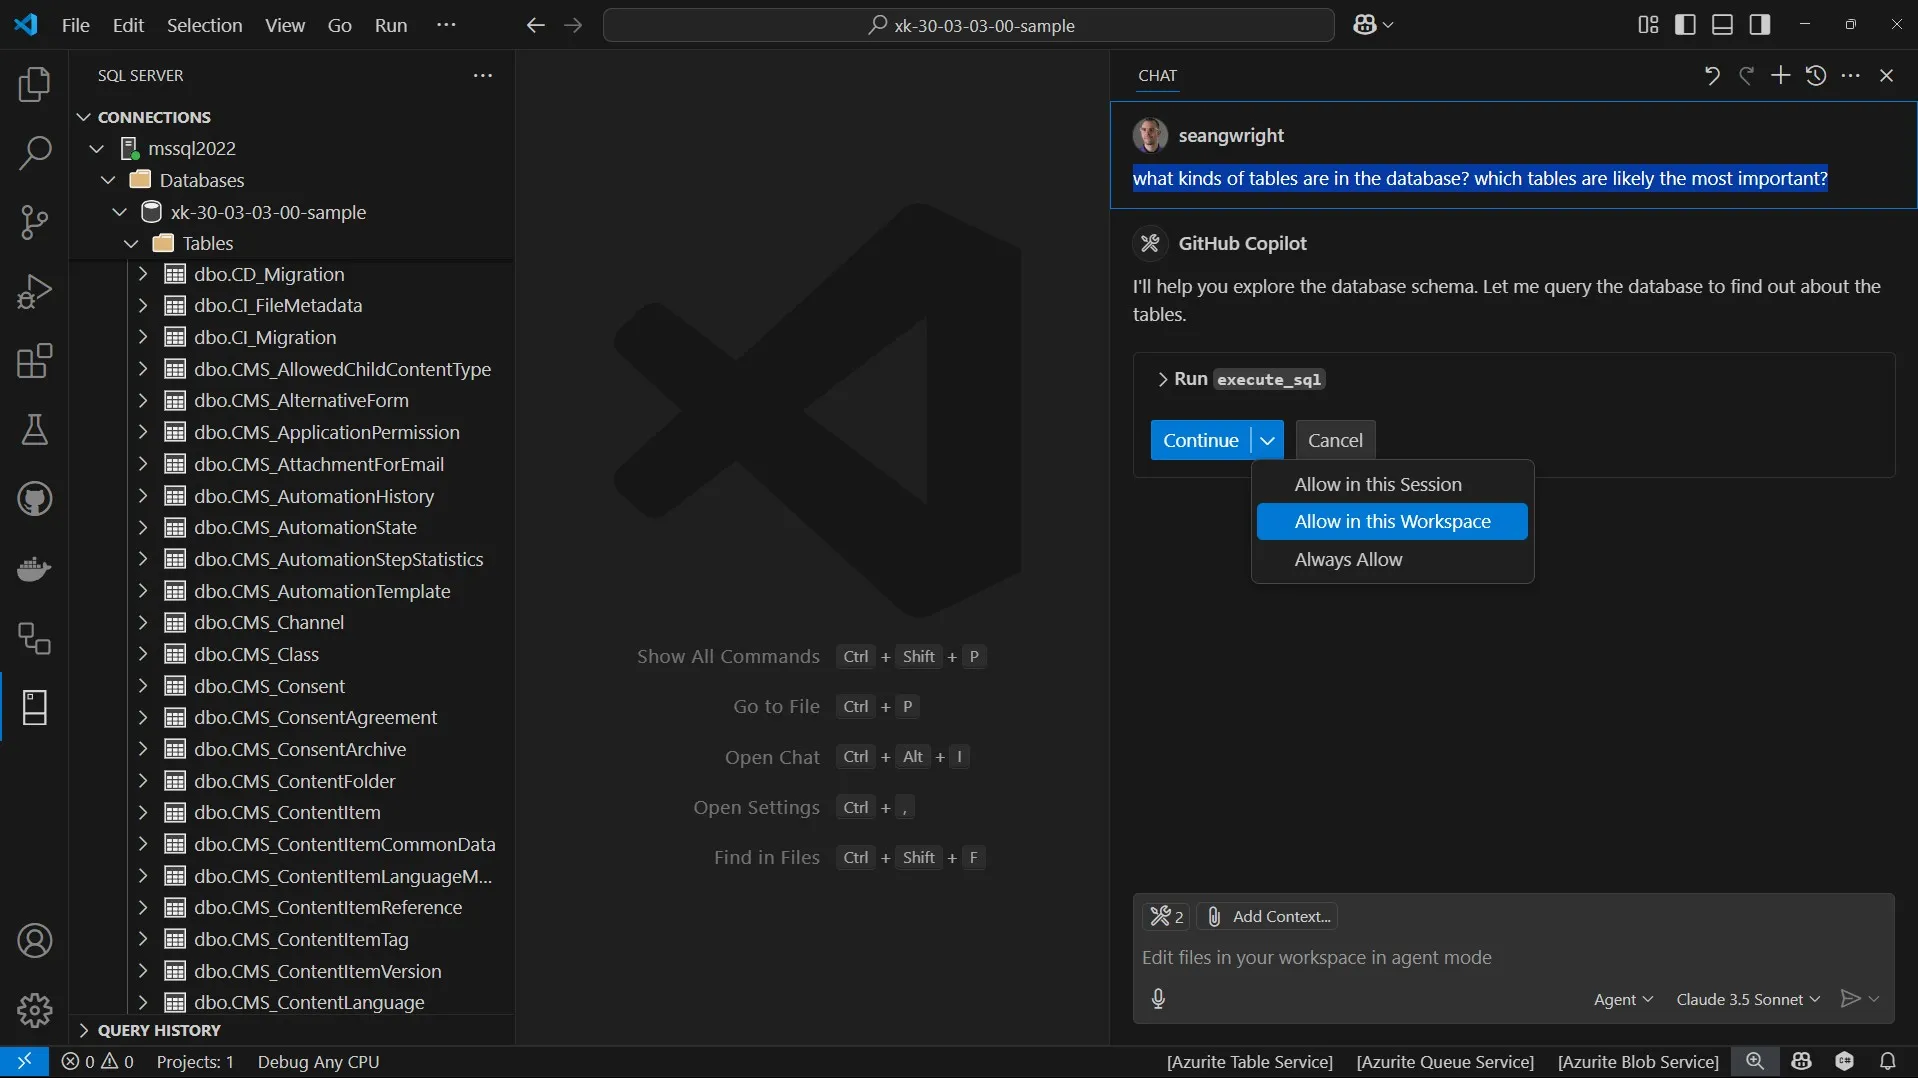Send the chat message arrow
The image size is (1918, 1078).
click(1850, 999)
